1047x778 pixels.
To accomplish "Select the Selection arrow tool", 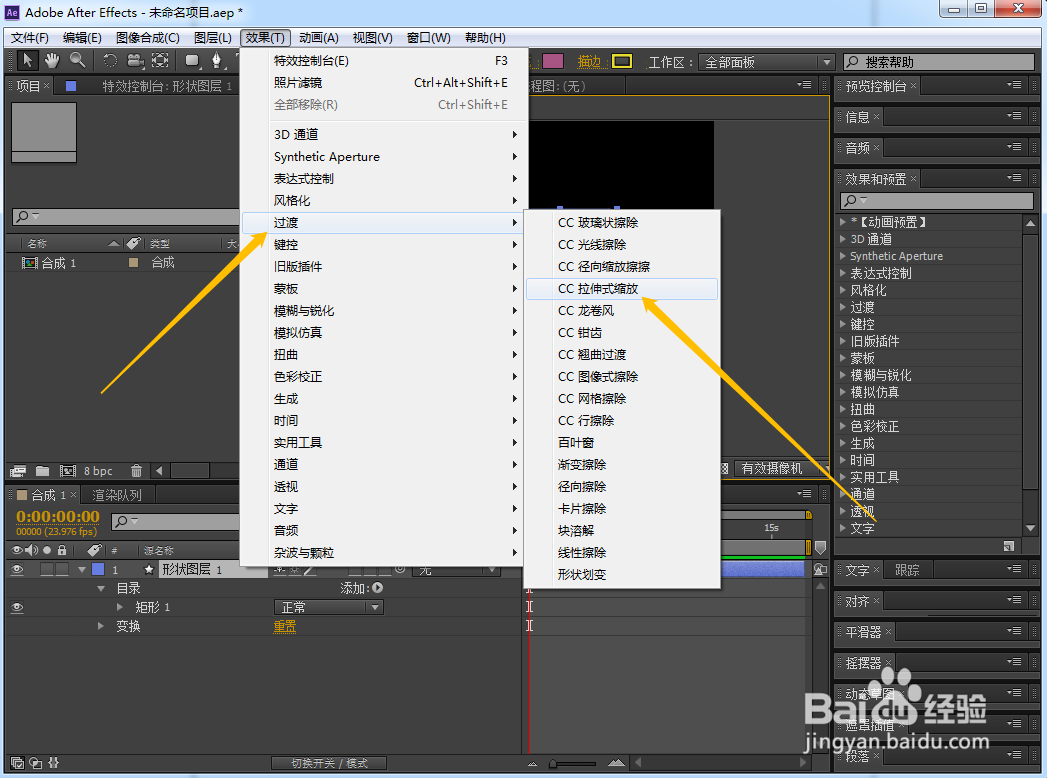I will (27, 60).
